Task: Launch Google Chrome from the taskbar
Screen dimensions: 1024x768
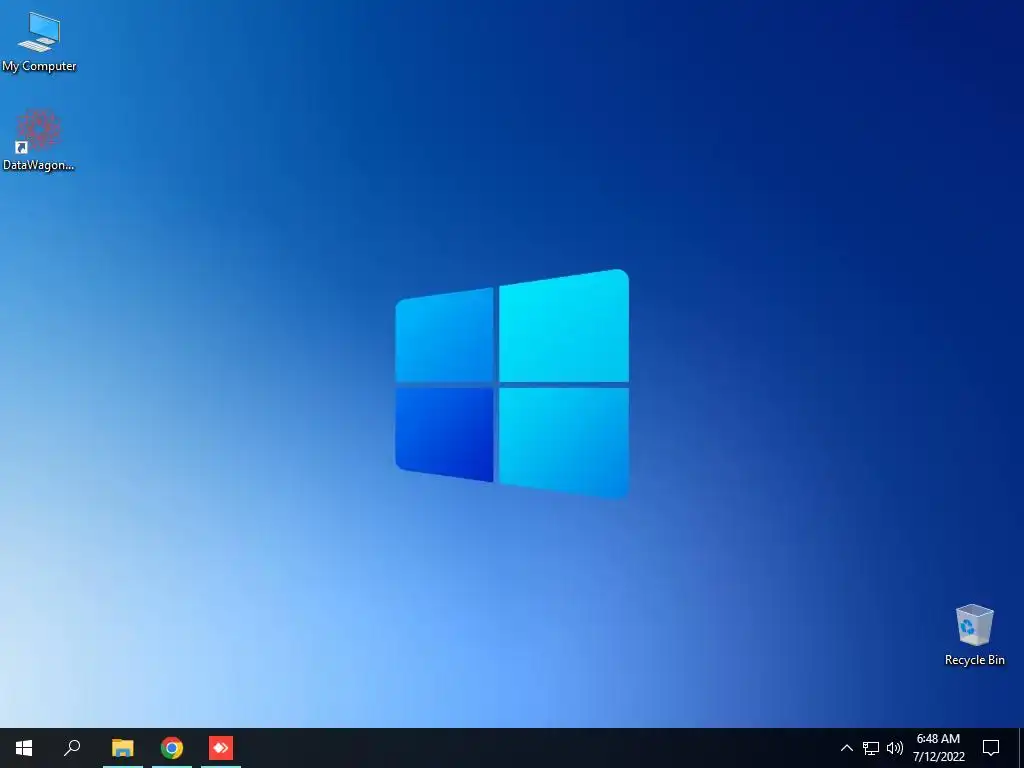Action: pos(172,748)
